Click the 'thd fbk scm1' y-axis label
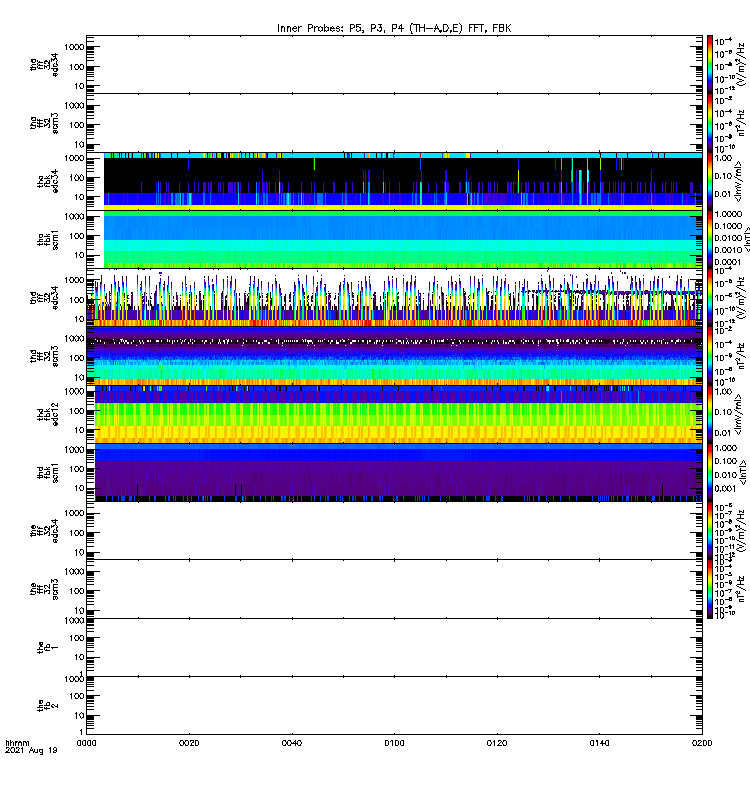750x800 pixels. (x=48, y=472)
